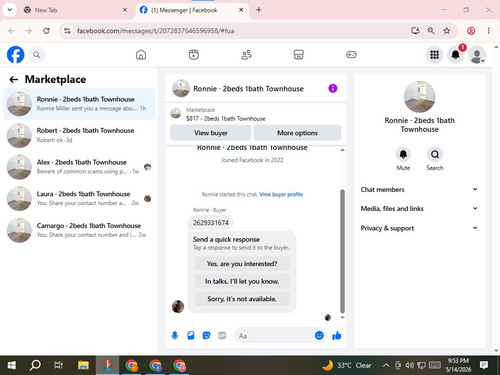The width and height of the screenshot is (500, 375).
Task: Open the emoji picker in message box
Action: point(319,335)
